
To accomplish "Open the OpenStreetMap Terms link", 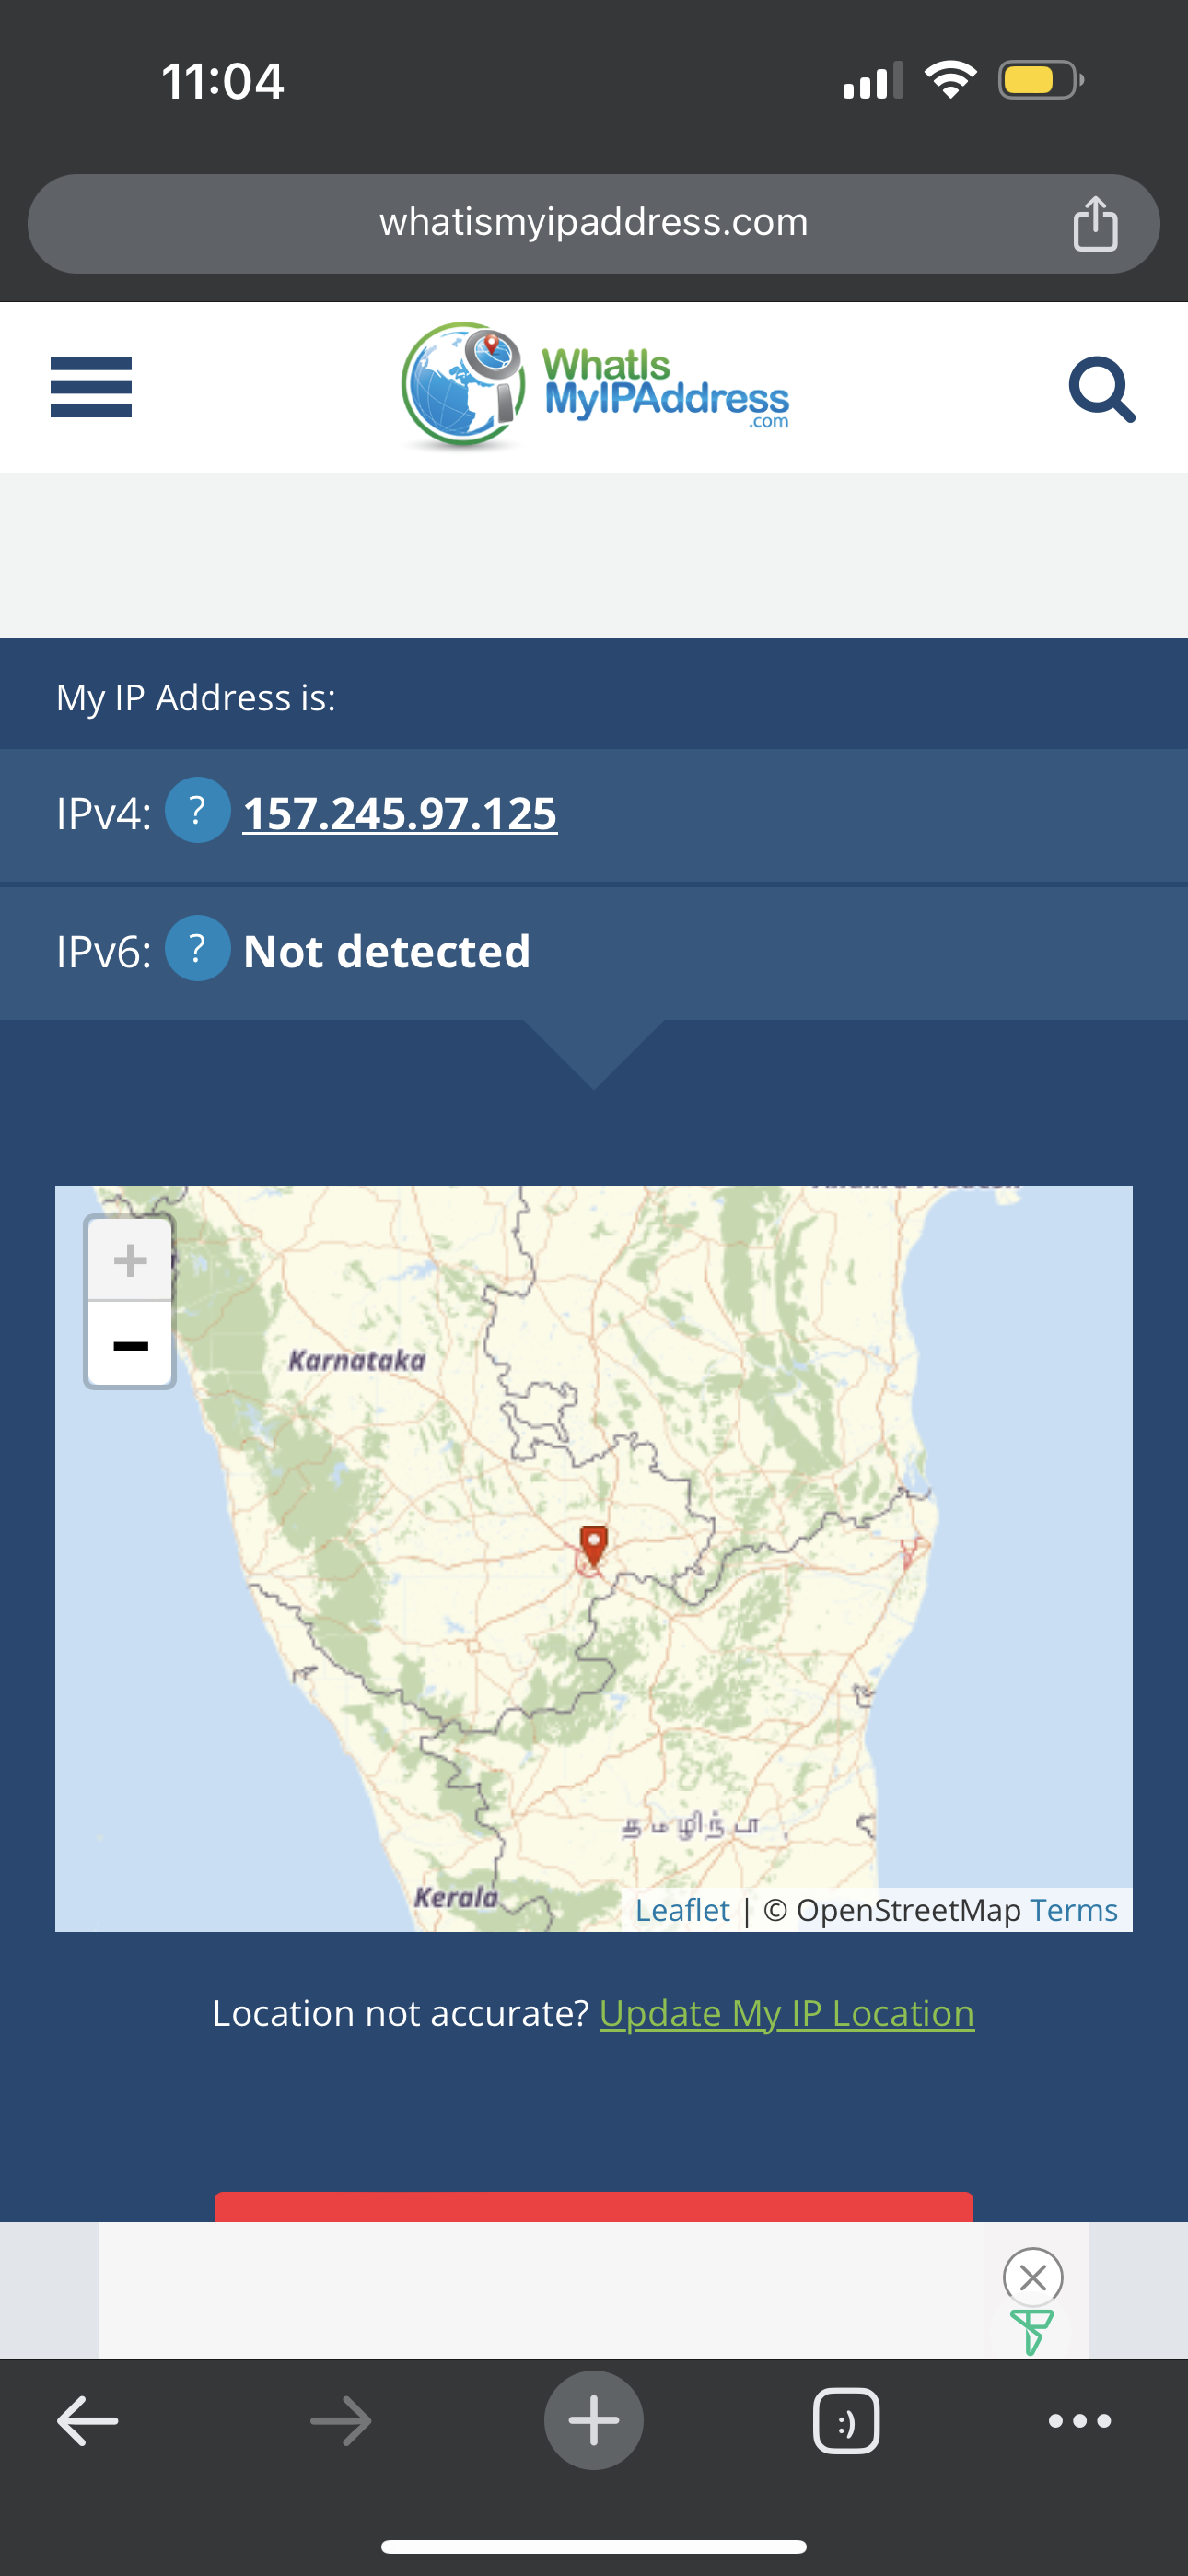I will coord(1073,1910).
